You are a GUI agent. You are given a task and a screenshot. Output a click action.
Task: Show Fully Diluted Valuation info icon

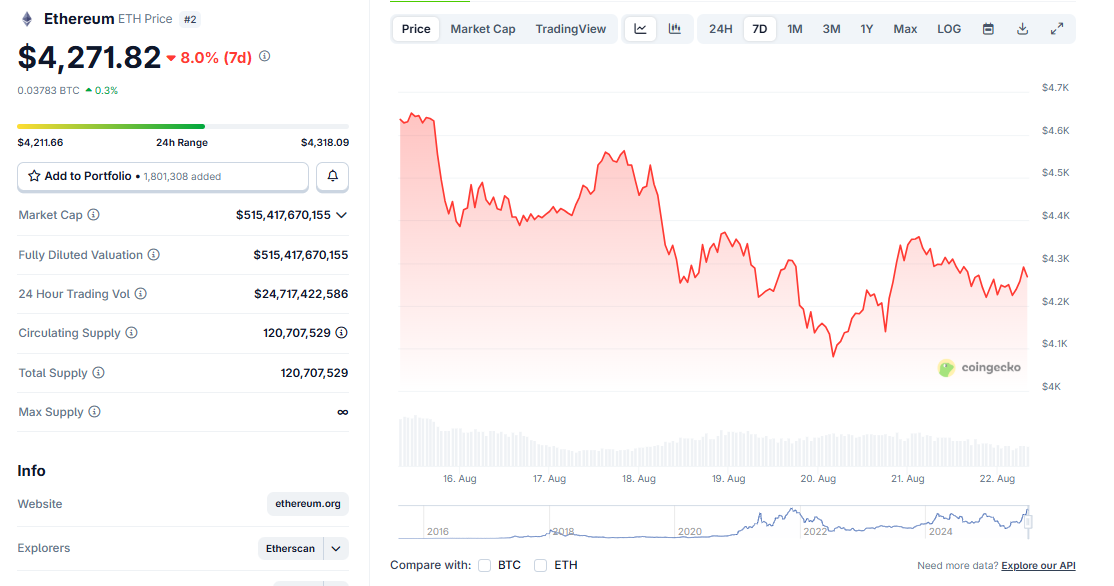pos(153,254)
